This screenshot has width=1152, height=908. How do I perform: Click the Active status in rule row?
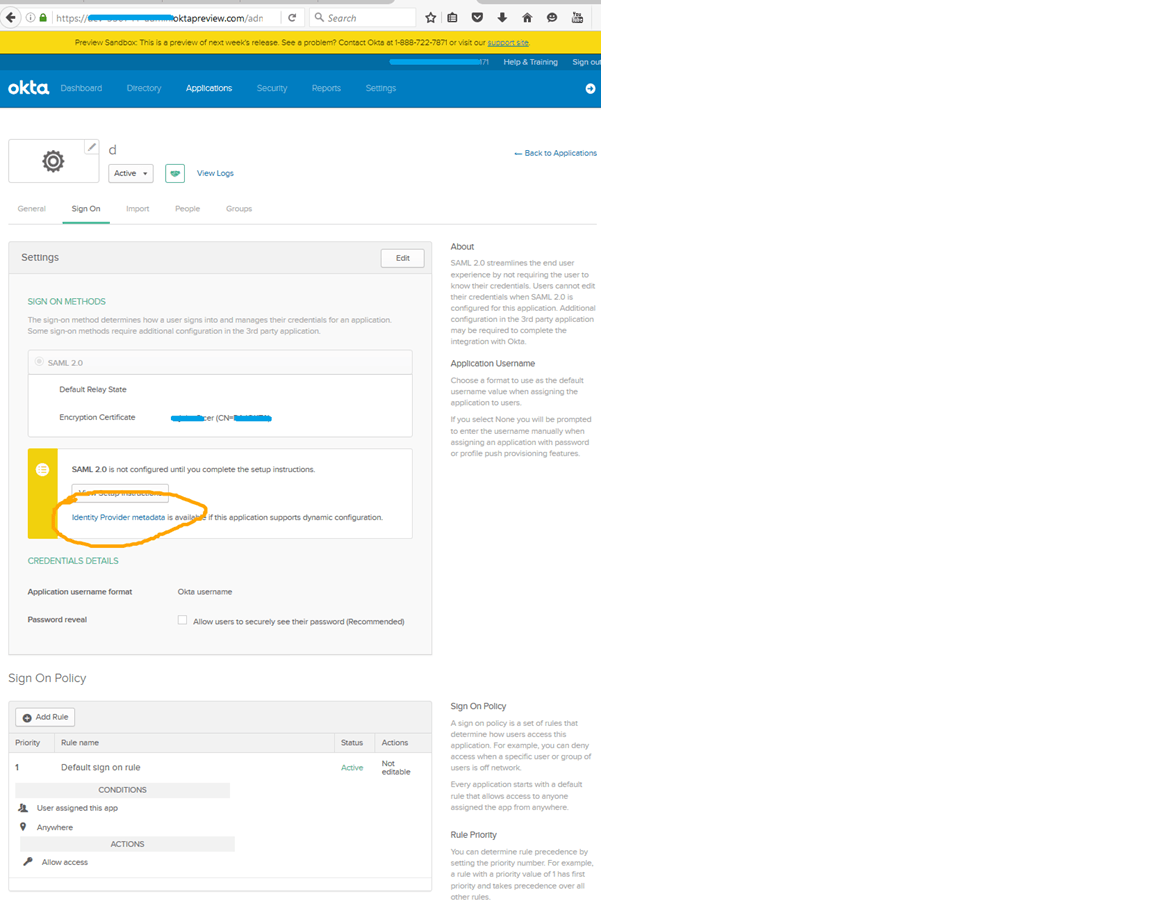pos(352,768)
